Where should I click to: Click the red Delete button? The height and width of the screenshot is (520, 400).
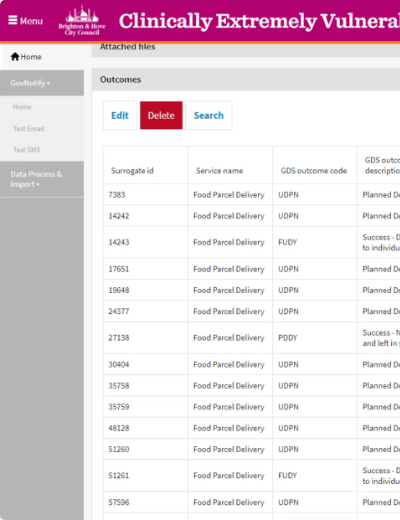coord(161,115)
